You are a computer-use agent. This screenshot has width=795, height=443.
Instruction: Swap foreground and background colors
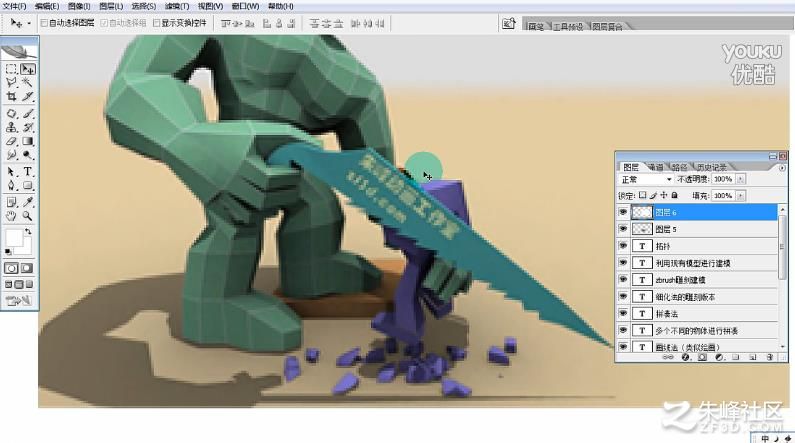pyautogui.click(x=28, y=231)
